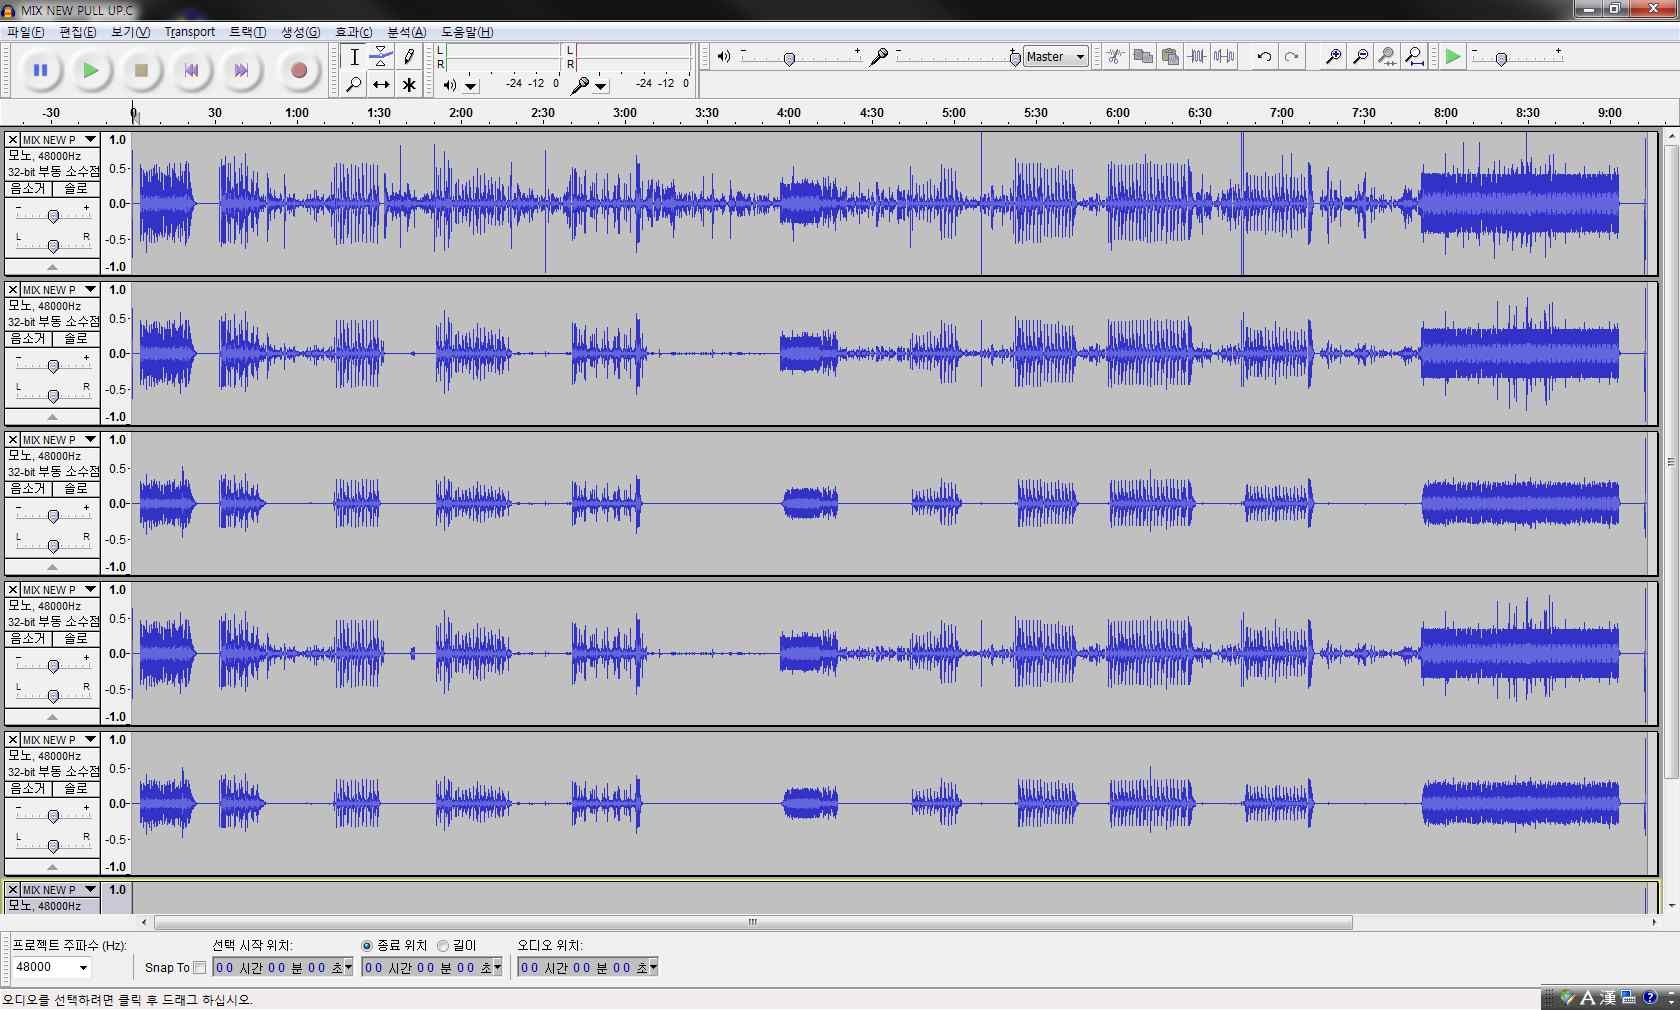Click the Play-at-speed green triangle
Viewport: 1680px width, 1010px height.
click(x=1453, y=56)
